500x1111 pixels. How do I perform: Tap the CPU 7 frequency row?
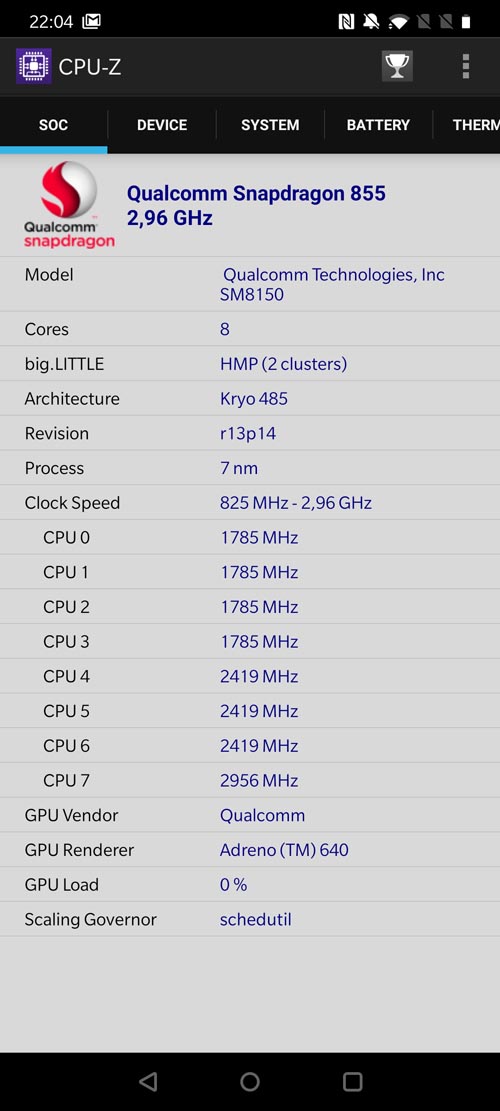(x=250, y=781)
